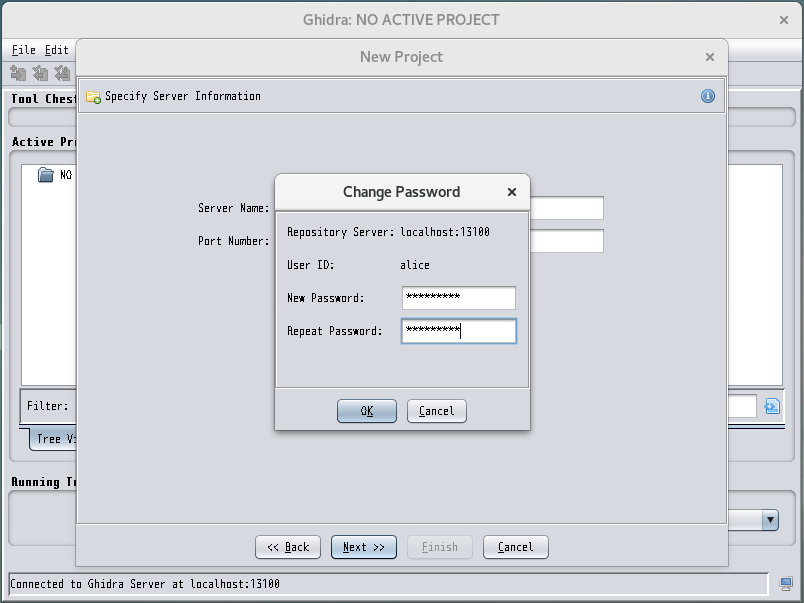Close the New Project window
The width and height of the screenshot is (804, 603).
(710, 57)
